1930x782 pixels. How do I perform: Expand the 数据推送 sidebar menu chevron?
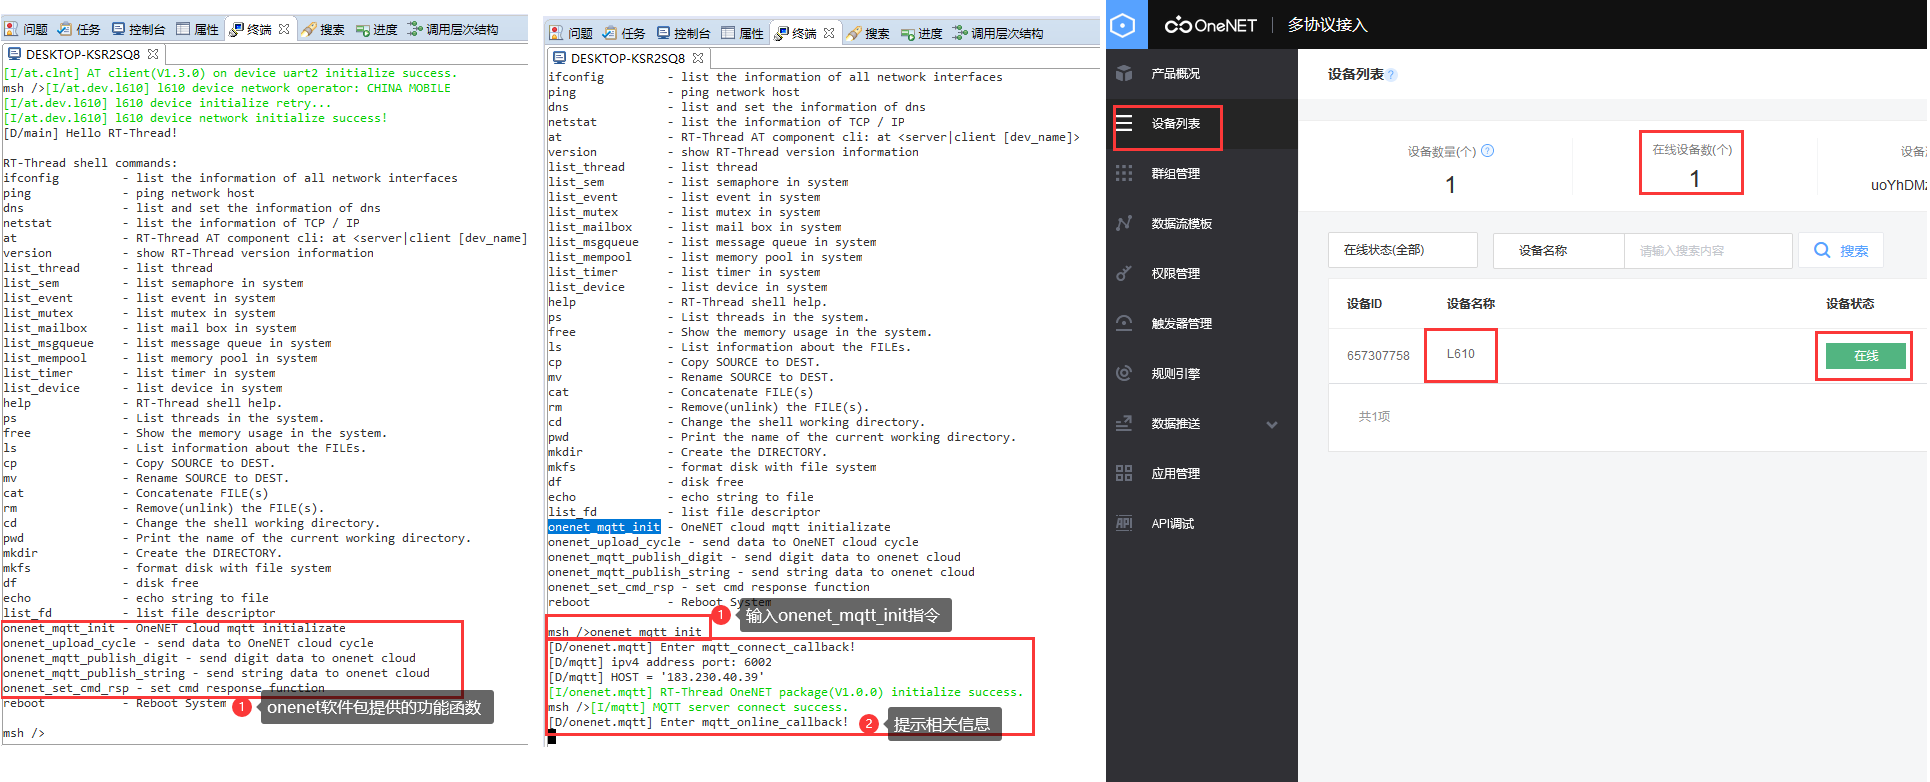[x=1272, y=424]
